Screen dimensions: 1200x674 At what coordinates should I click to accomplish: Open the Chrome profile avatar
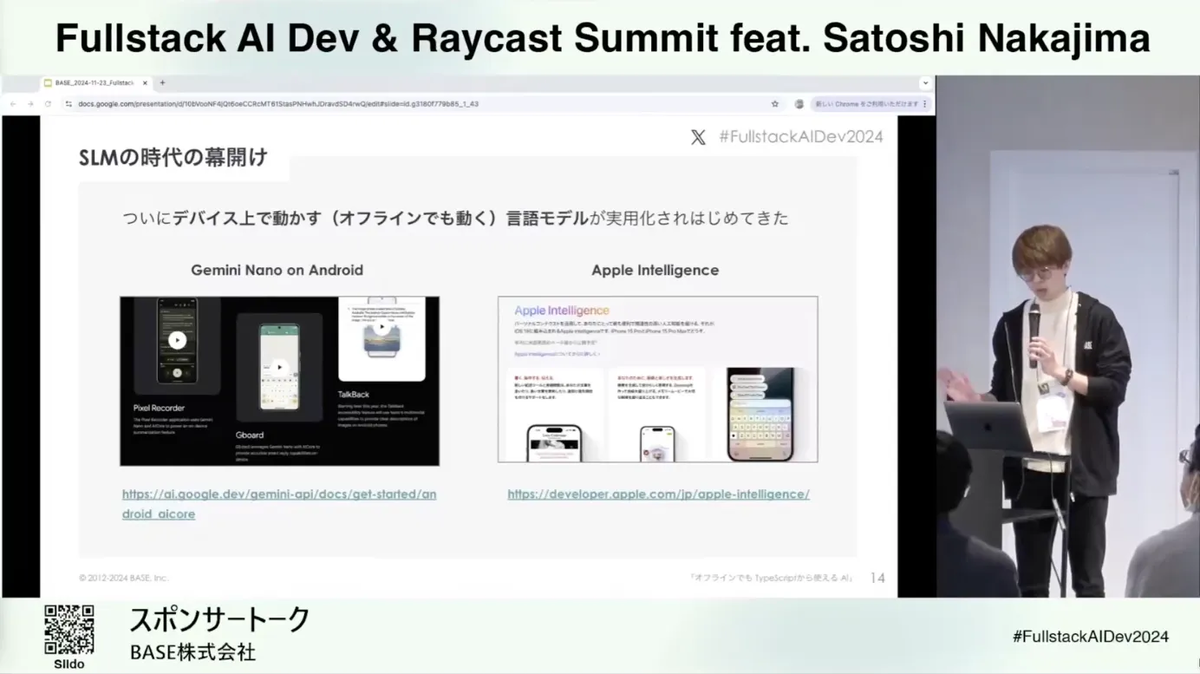(799, 103)
